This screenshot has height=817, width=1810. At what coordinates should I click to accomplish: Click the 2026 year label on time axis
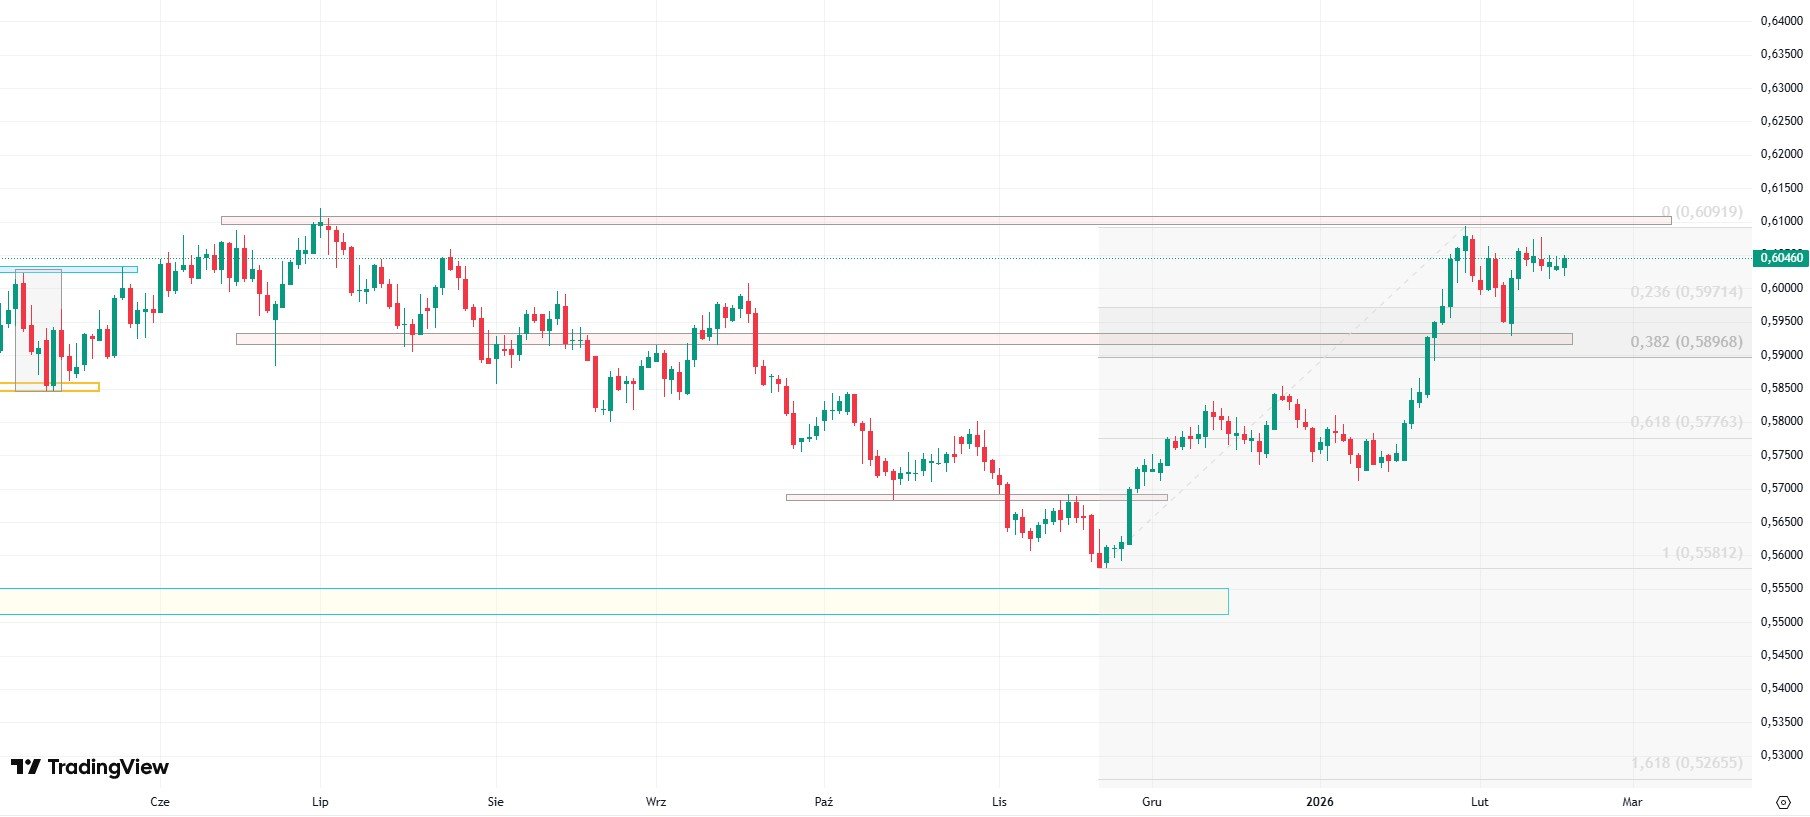coord(1320,802)
